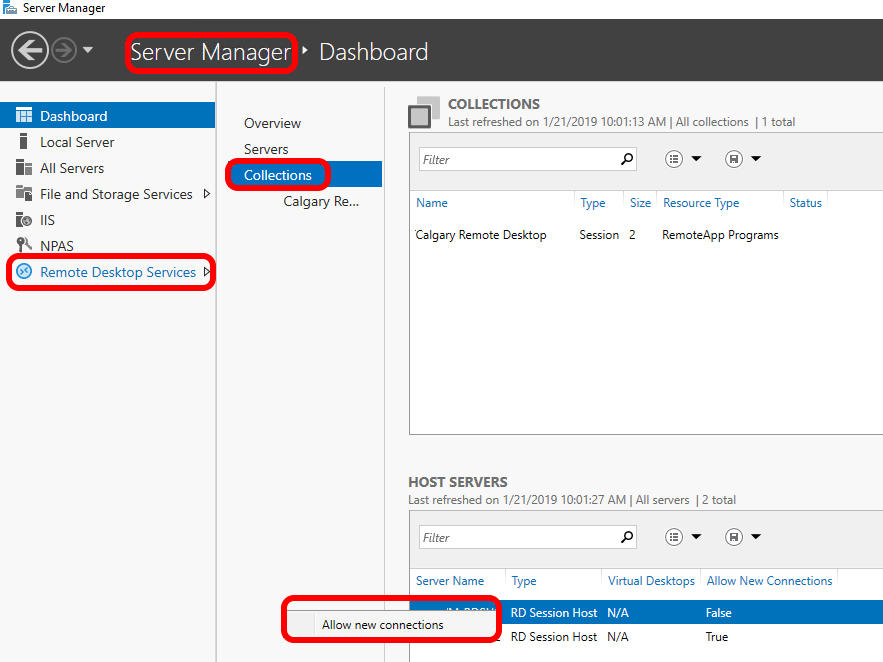Open Collections list view options dropdown

pyautogui.click(x=683, y=159)
